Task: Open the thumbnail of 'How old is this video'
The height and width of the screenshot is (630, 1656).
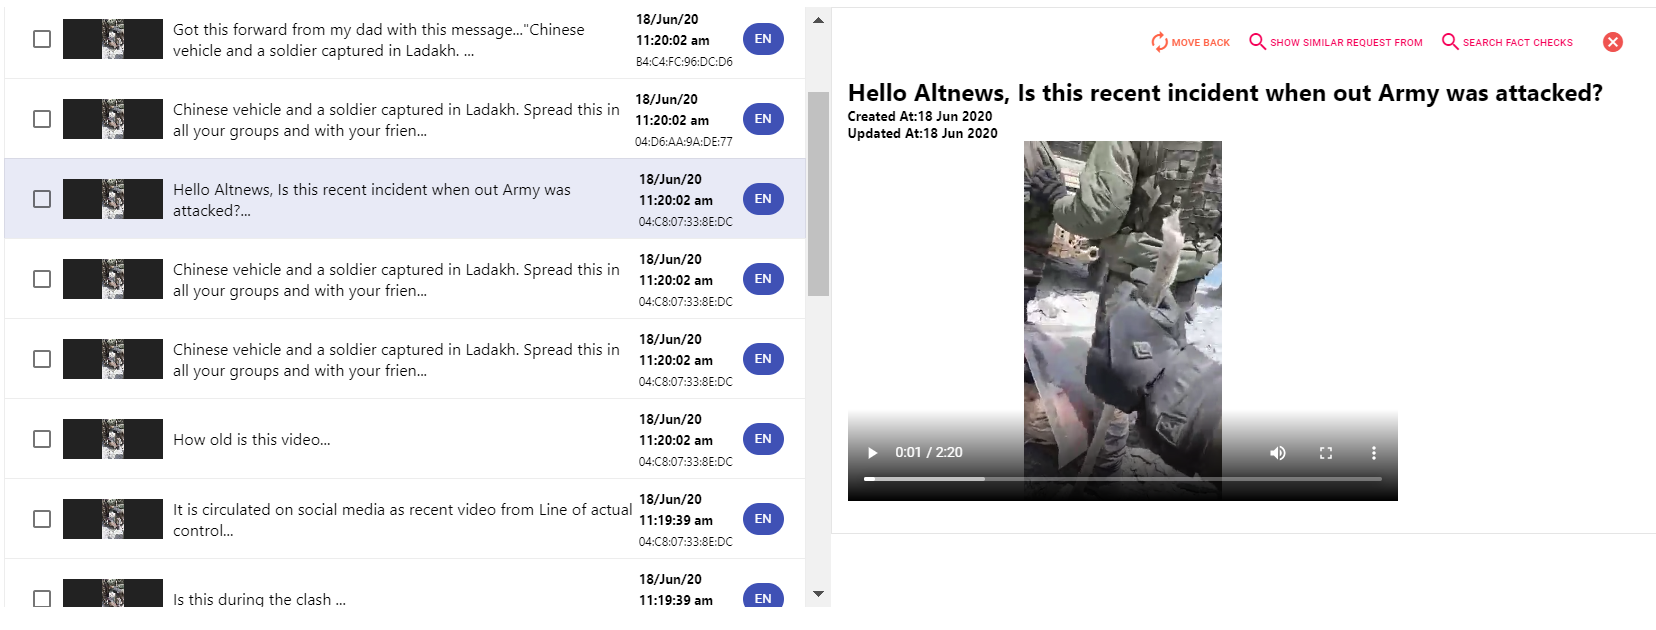Action: tap(113, 439)
